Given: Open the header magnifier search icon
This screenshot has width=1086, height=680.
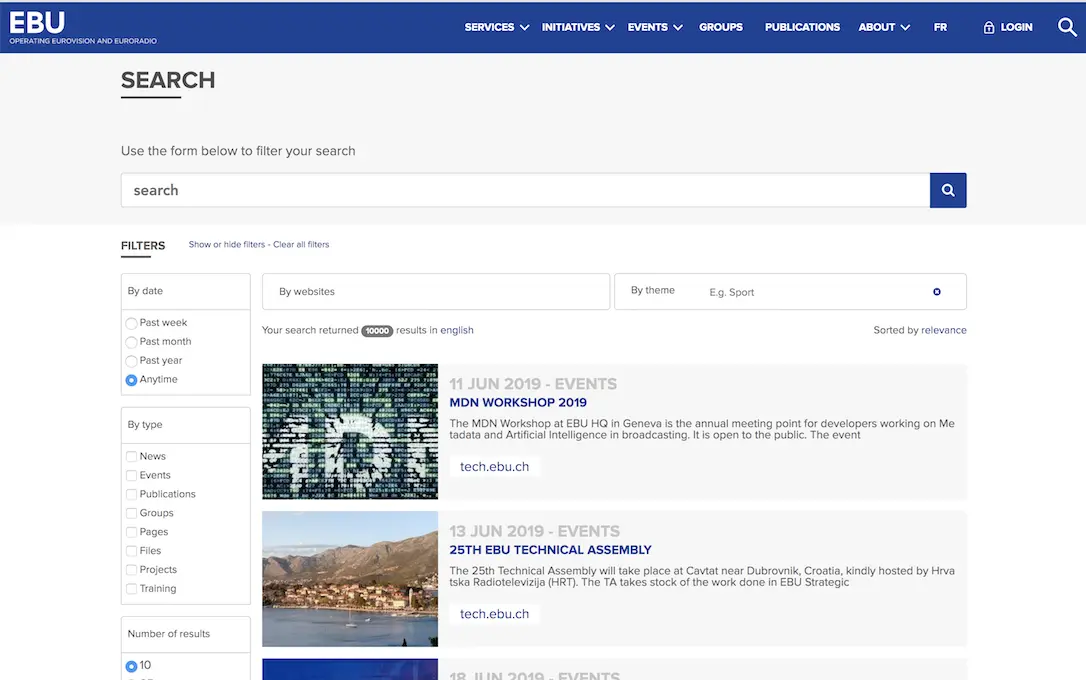Looking at the screenshot, I should pyautogui.click(x=1067, y=27).
